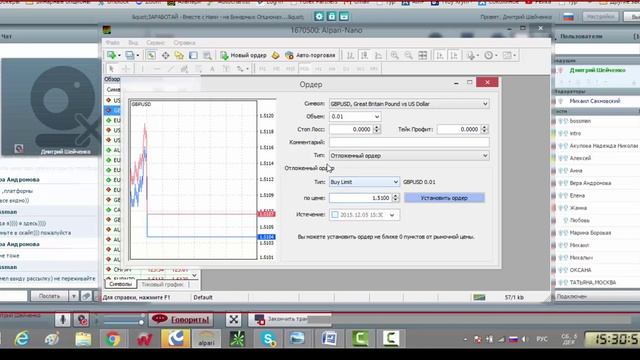Screen dimensions: 640x360
Task: Toggle the Авто-торговля button
Action: tap(311, 55)
